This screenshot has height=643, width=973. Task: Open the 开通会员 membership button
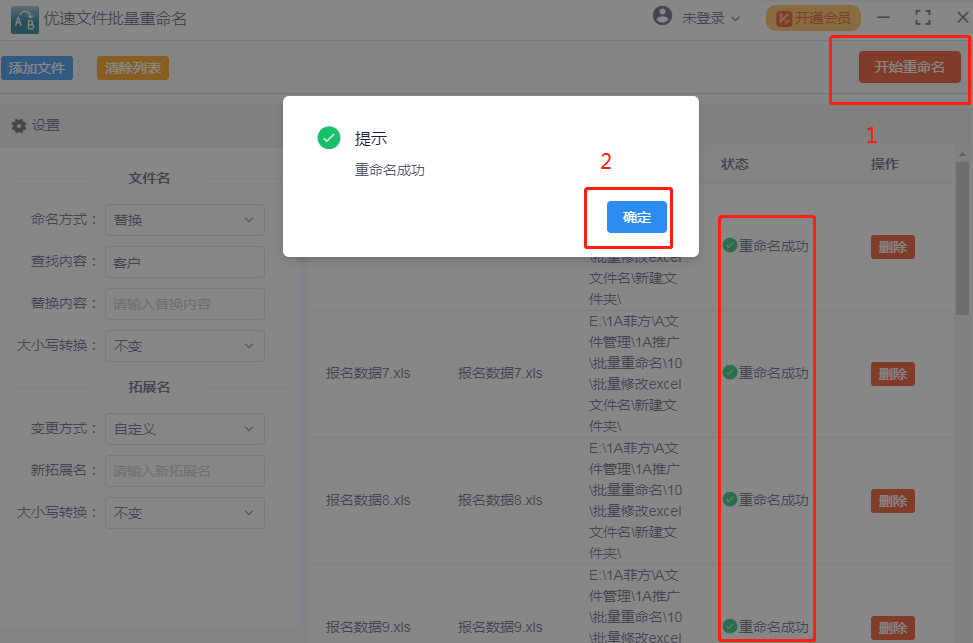click(x=813, y=18)
